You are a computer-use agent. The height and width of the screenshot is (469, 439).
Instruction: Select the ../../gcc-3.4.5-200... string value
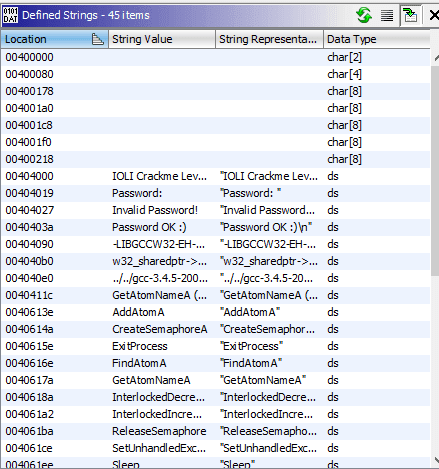(x=160, y=278)
